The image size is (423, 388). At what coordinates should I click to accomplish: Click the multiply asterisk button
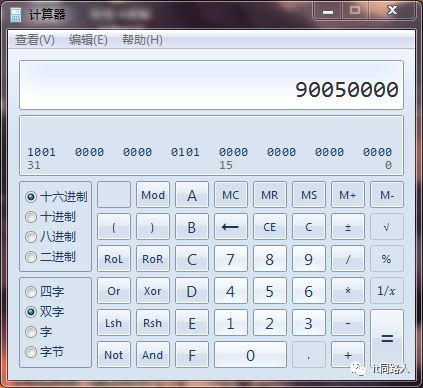click(x=348, y=291)
